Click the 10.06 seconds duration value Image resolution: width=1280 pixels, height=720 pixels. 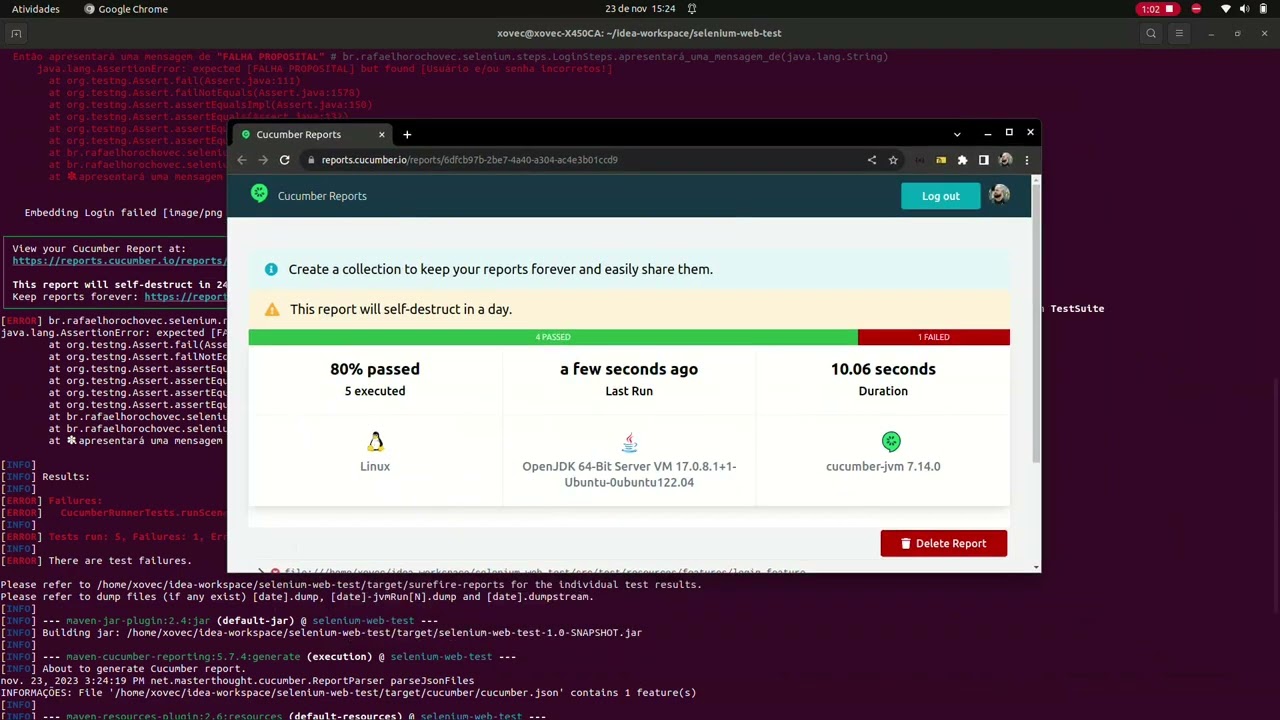pyautogui.click(x=883, y=369)
